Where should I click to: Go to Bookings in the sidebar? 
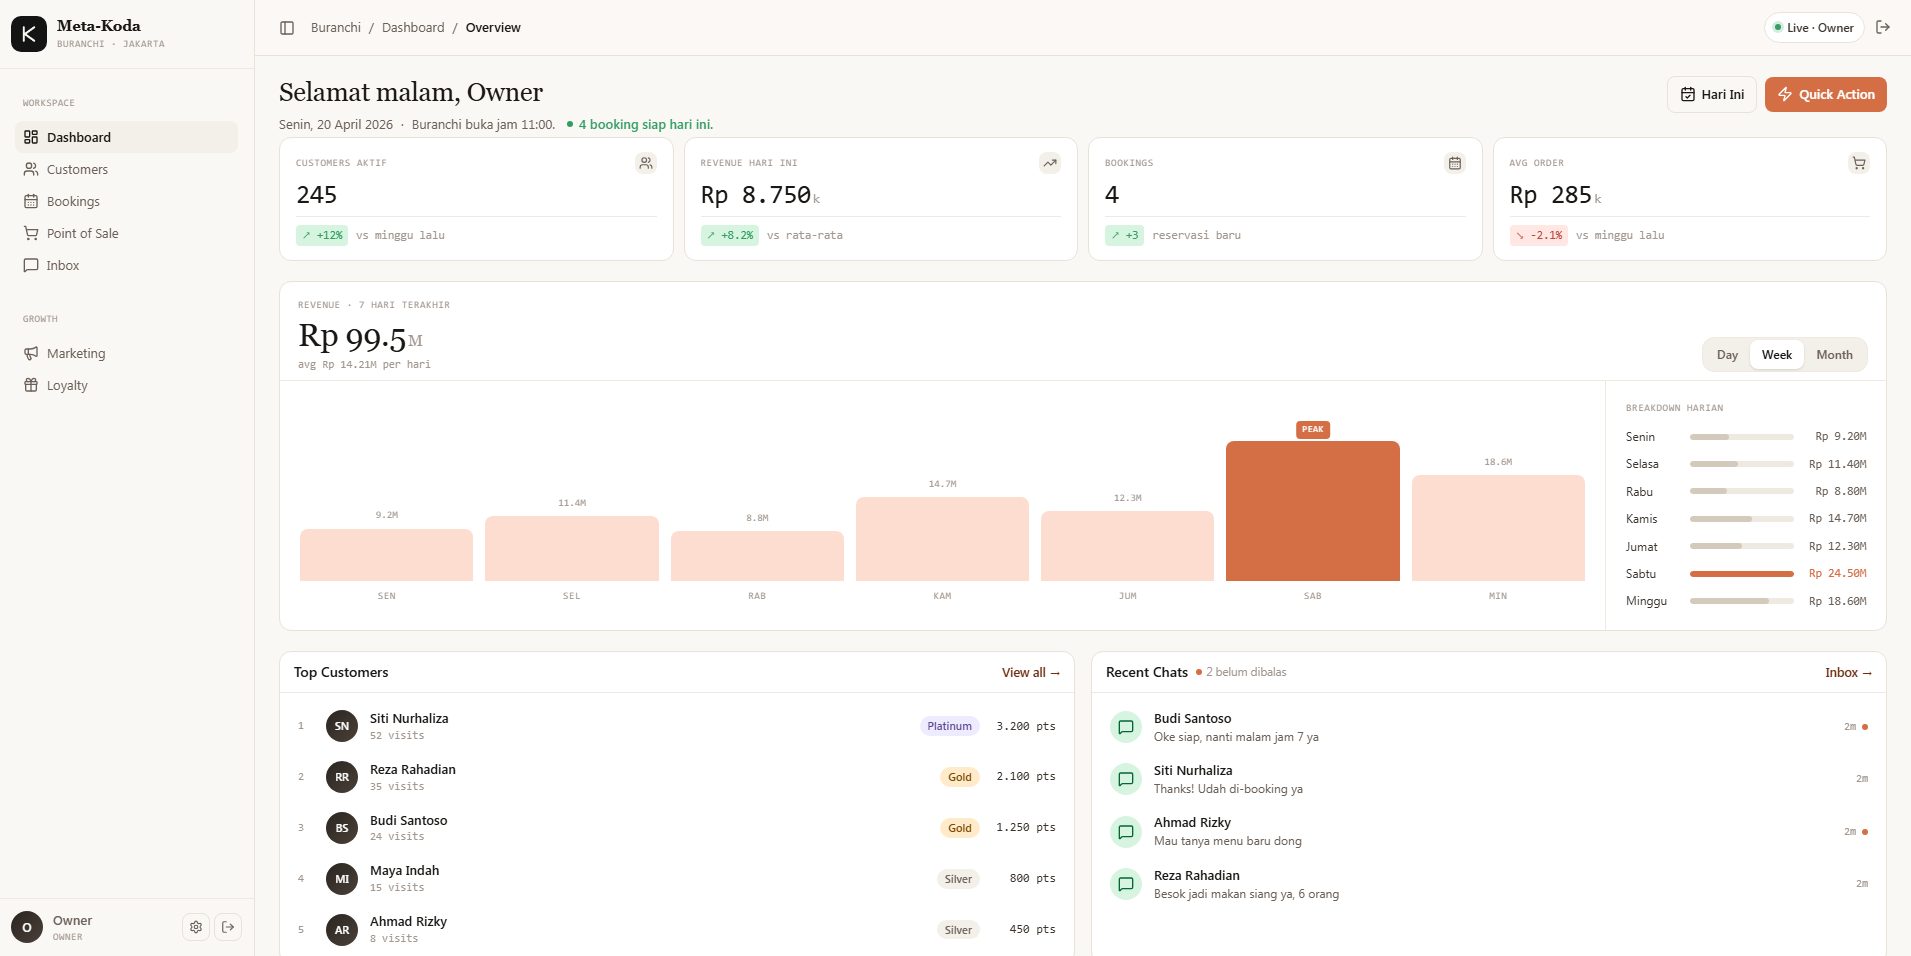click(127, 201)
